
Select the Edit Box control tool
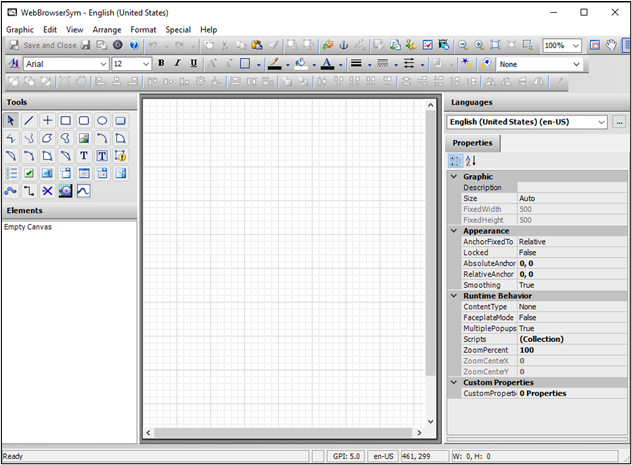coord(48,174)
